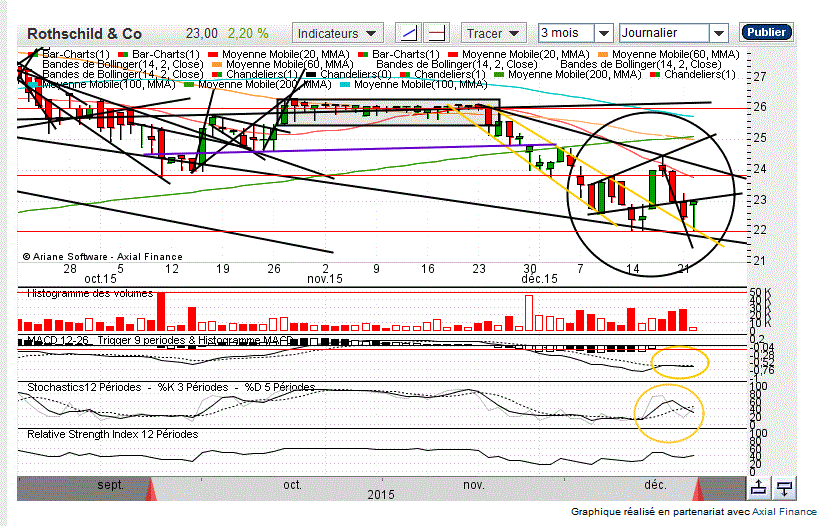Open the 3 mois period dropdown

point(575,33)
